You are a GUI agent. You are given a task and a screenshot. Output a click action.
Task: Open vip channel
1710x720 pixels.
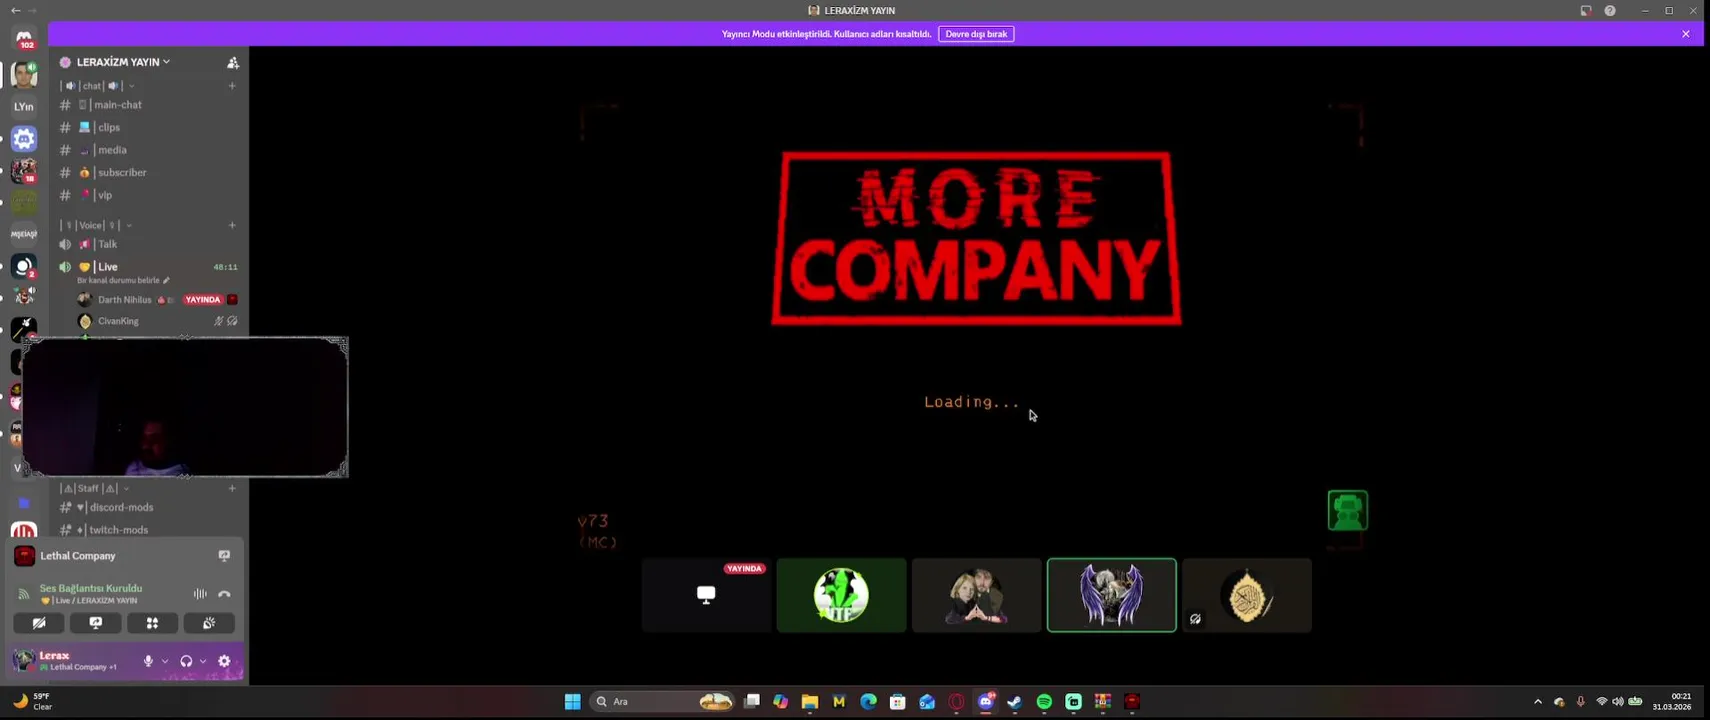pos(149,195)
